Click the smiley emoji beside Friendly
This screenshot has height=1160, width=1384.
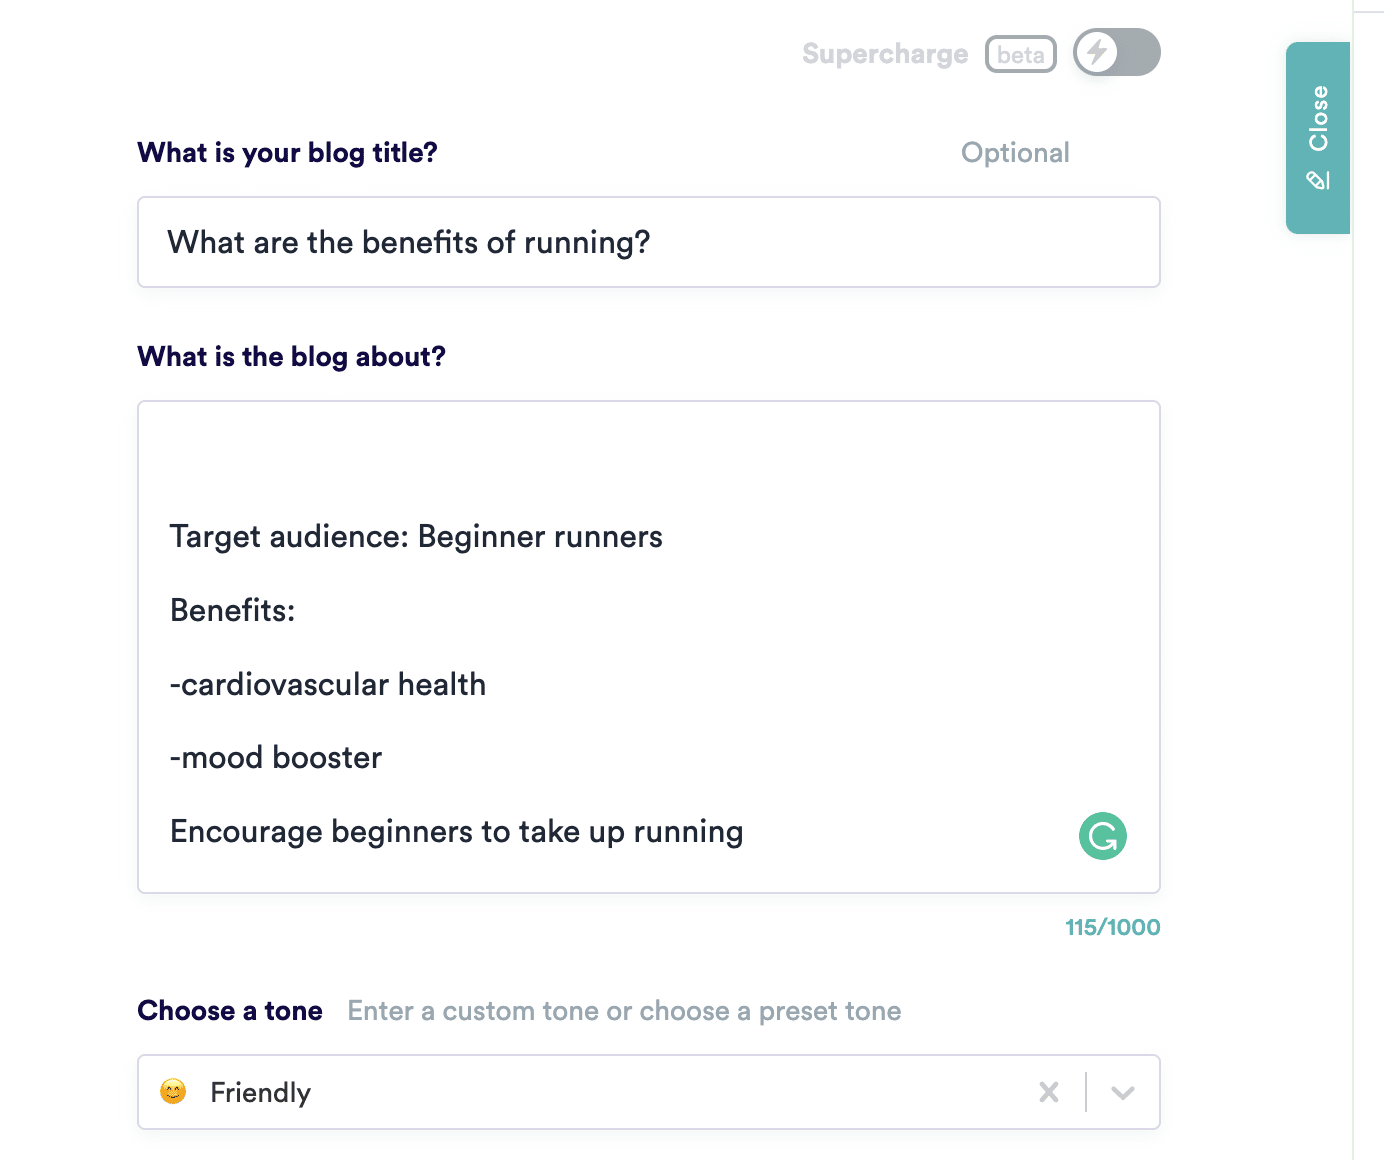(173, 1091)
